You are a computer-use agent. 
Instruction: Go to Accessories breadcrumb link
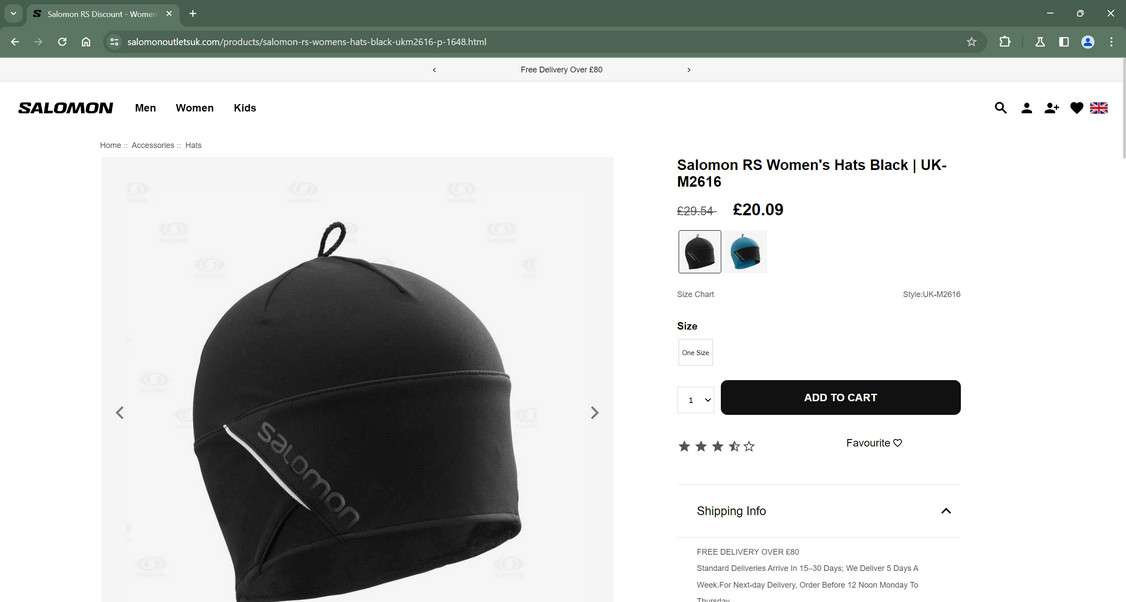pos(153,145)
